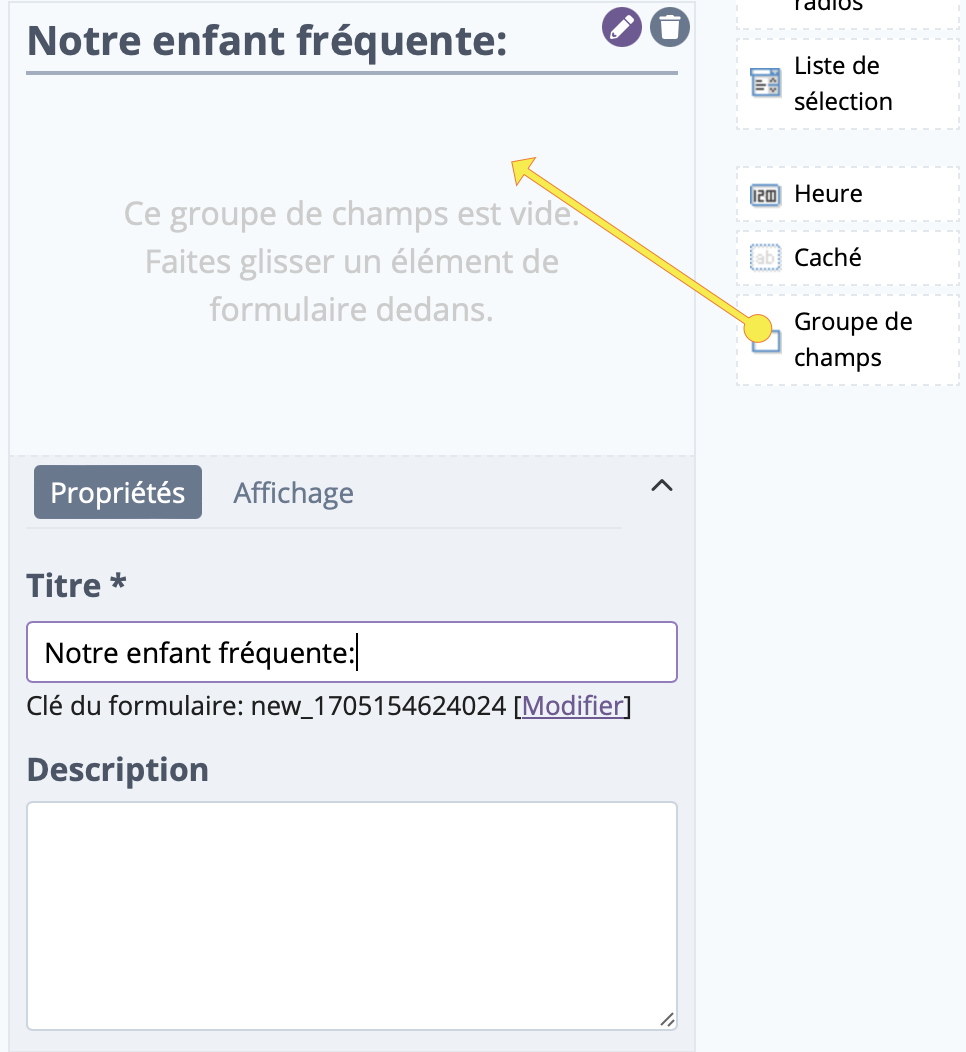The width and height of the screenshot is (966, 1052).
Task: Click the Description textarea resize handle
Action: 667,1020
